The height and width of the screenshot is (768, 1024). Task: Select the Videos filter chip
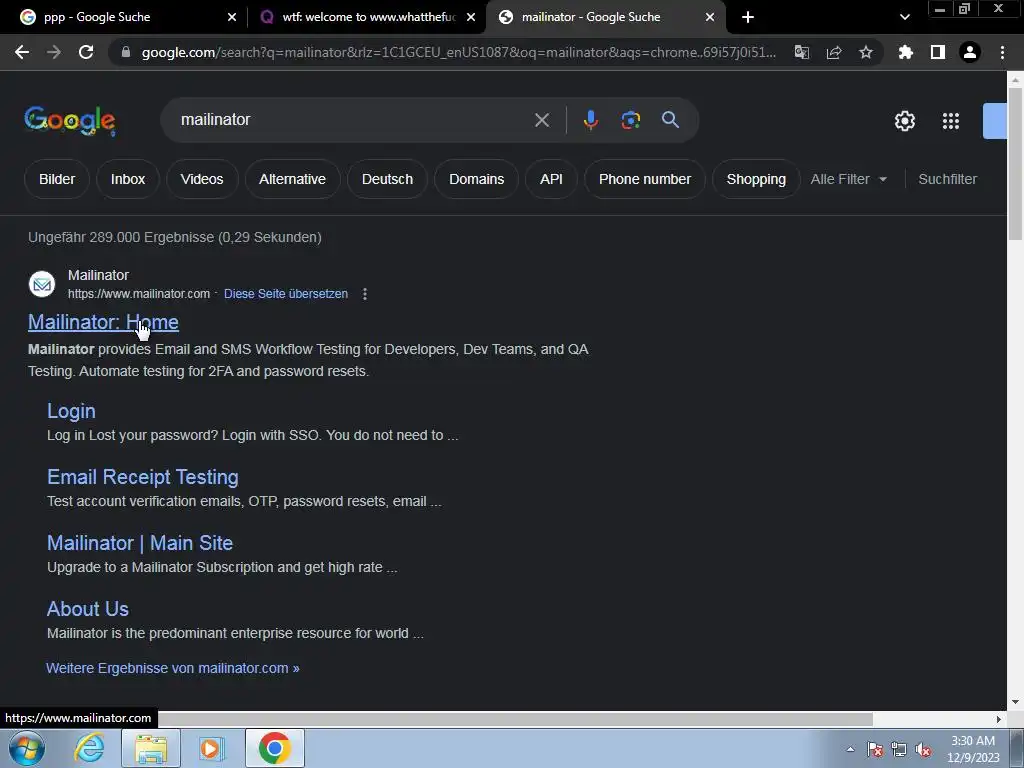[202, 179]
